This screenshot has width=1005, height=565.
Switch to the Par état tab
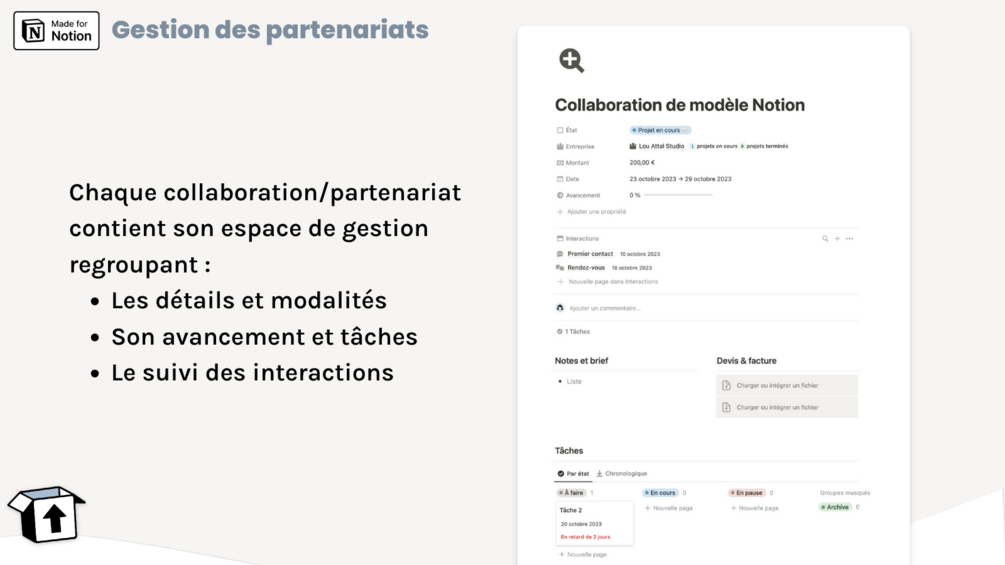click(x=573, y=473)
